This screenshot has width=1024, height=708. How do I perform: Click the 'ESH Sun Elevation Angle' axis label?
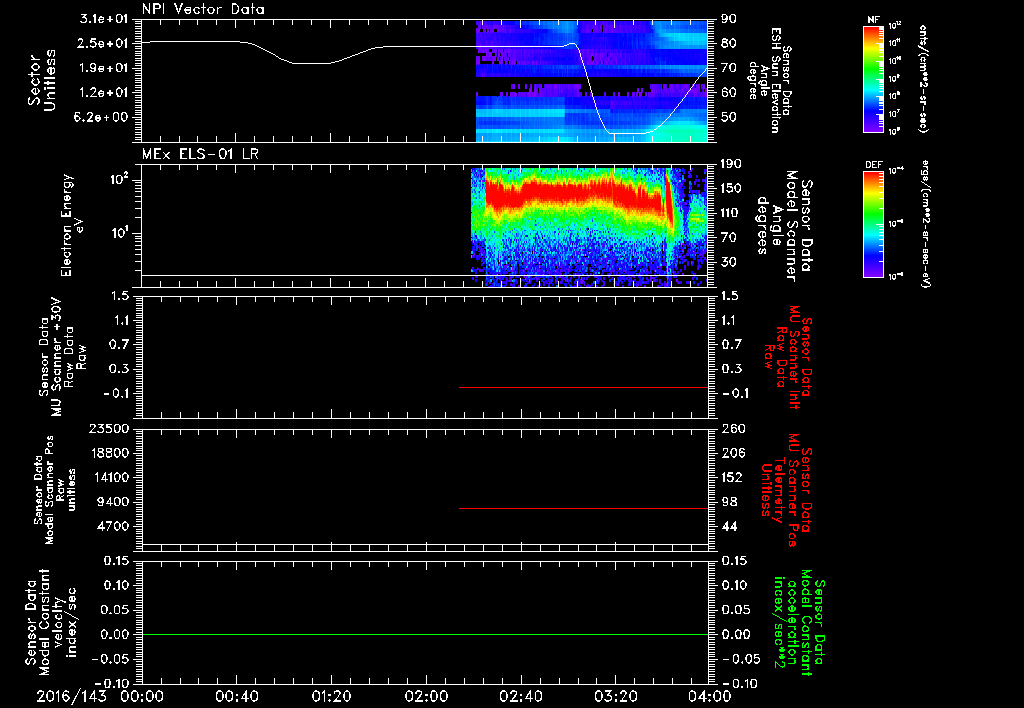[771, 80]
